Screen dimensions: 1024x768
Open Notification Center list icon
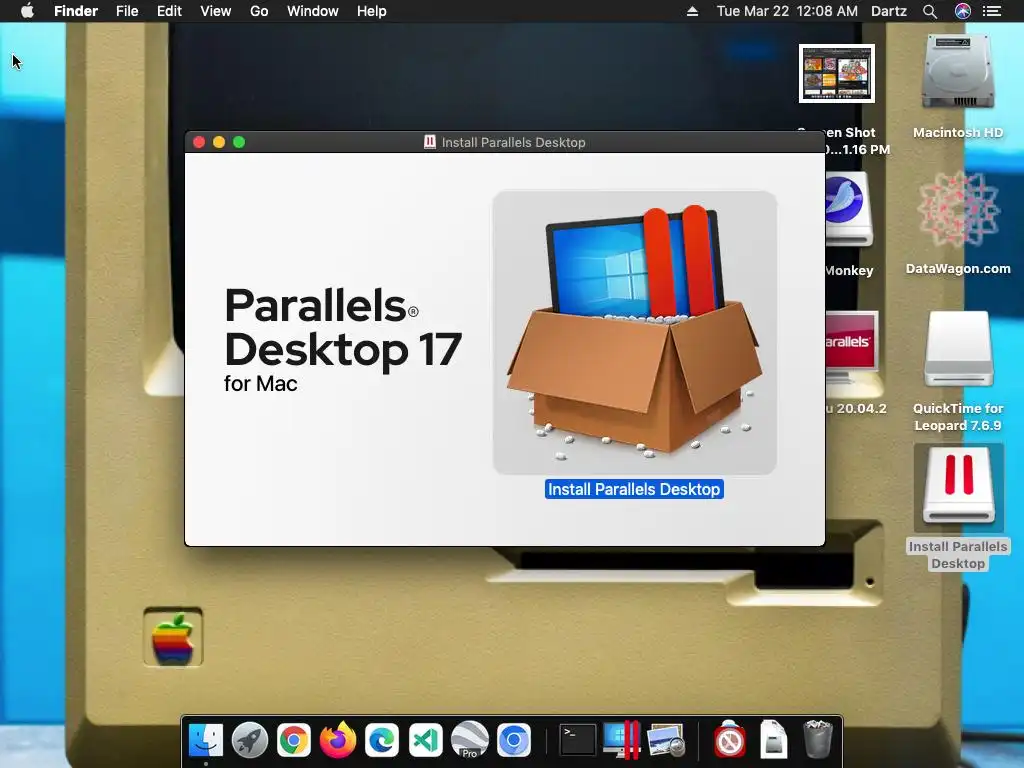pos(992,11)
